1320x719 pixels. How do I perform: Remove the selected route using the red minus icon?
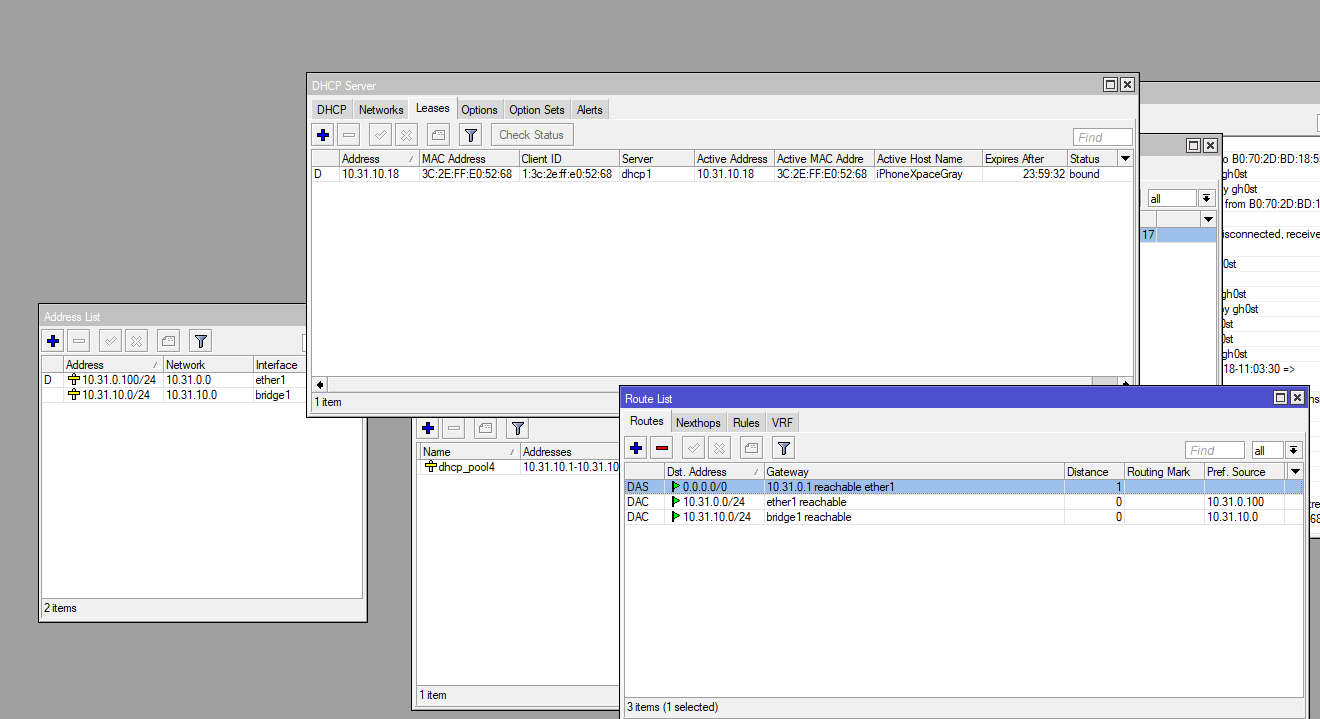(x=661, y=448)
